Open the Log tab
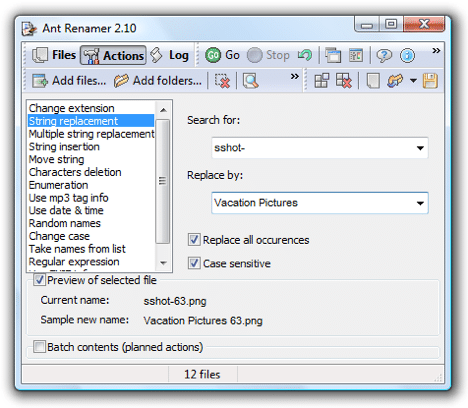The width and height of the screenshot is (468, 408). [x=170, y=55]
